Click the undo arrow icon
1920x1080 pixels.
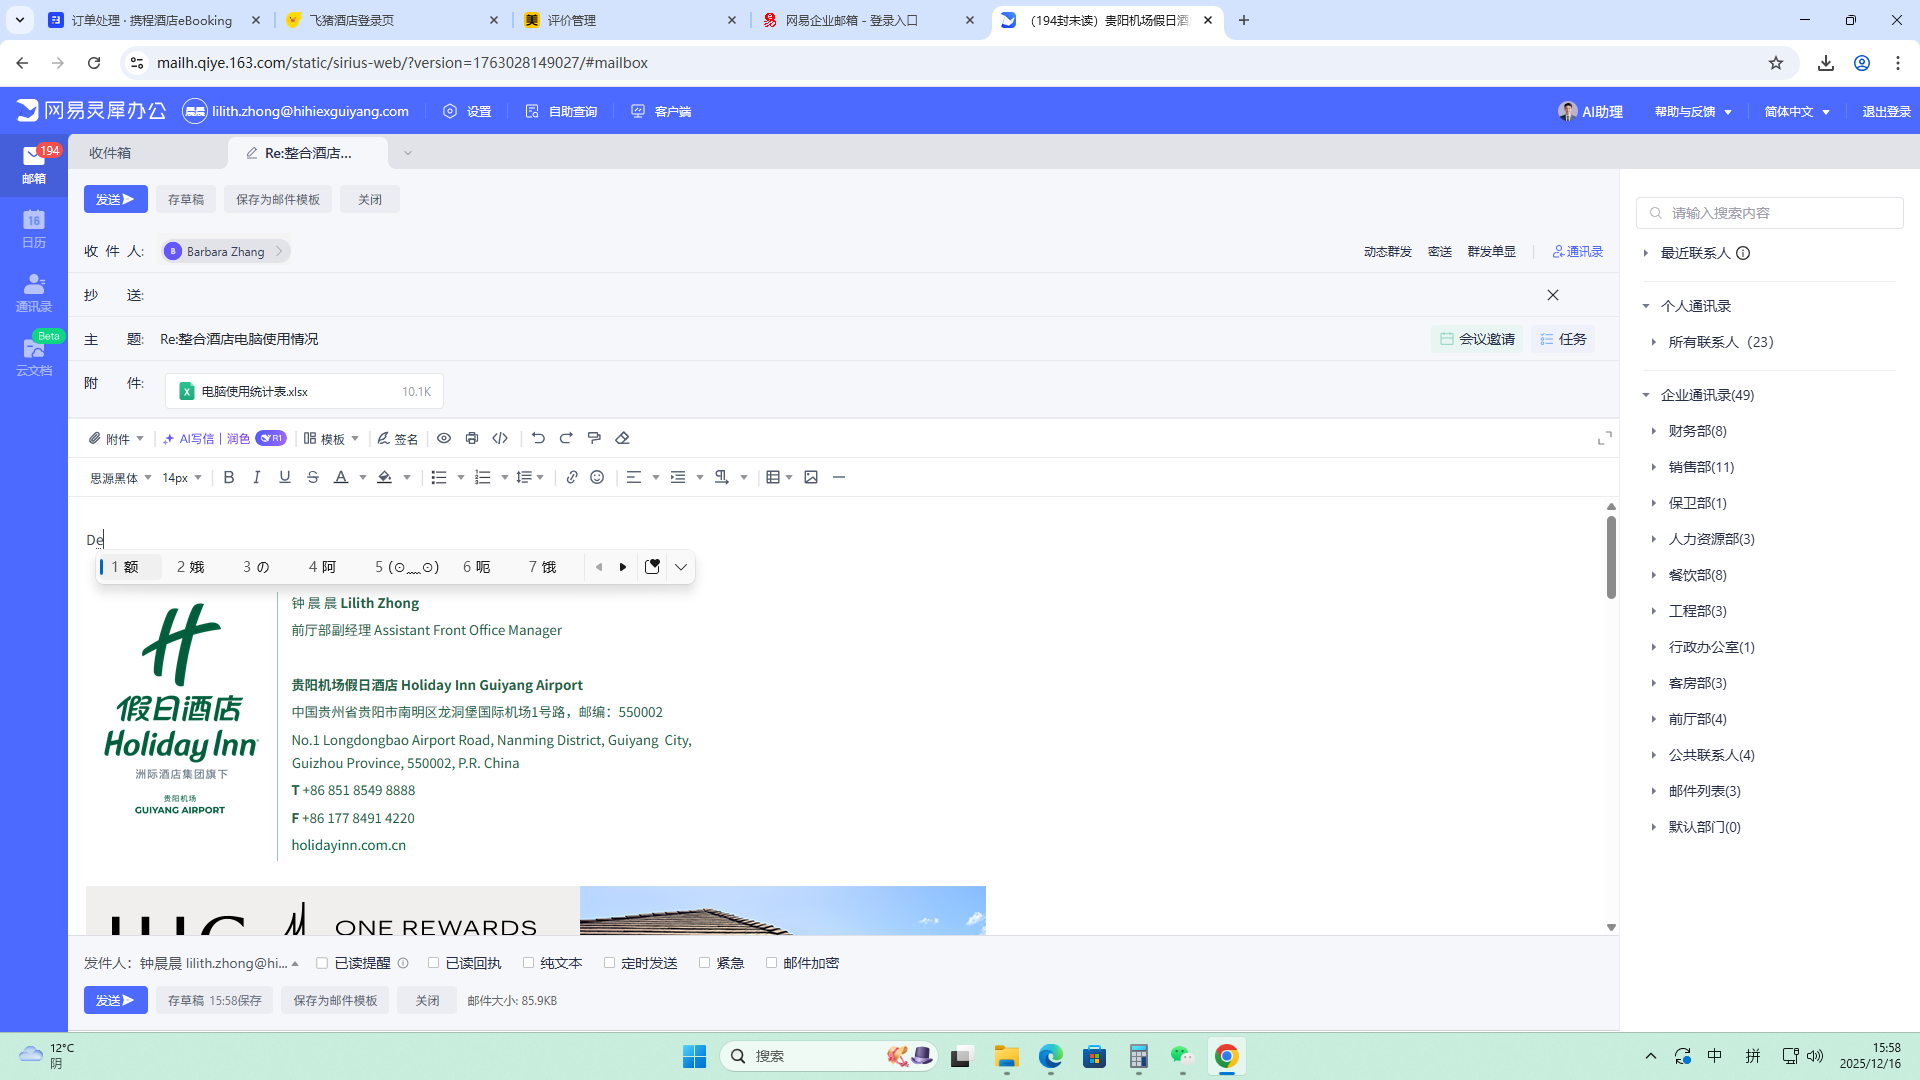(x=538, y=438)
